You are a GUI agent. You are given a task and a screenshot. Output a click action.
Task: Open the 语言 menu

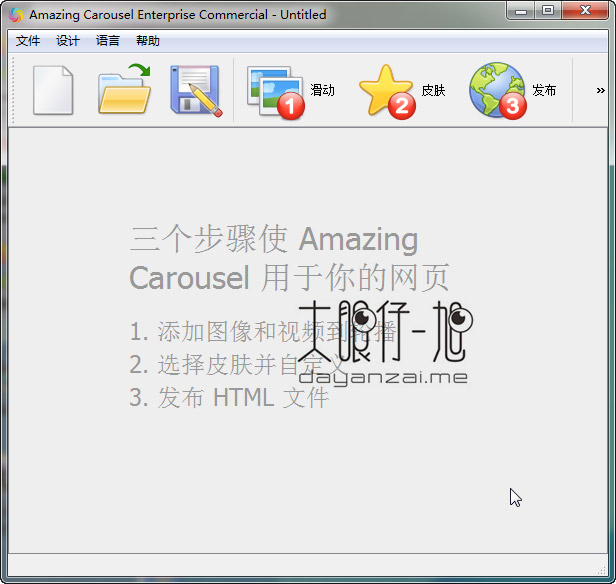[x=108, y=41]
